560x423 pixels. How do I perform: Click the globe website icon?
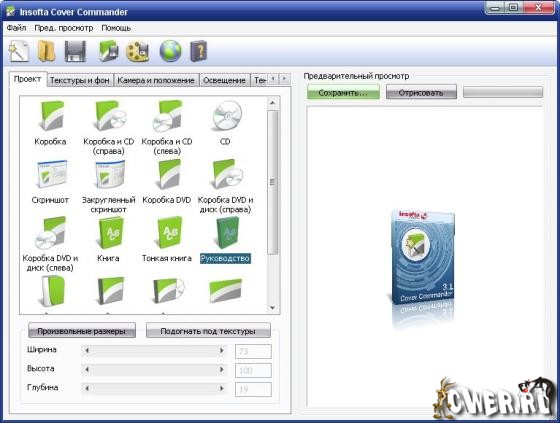point(170,51)
